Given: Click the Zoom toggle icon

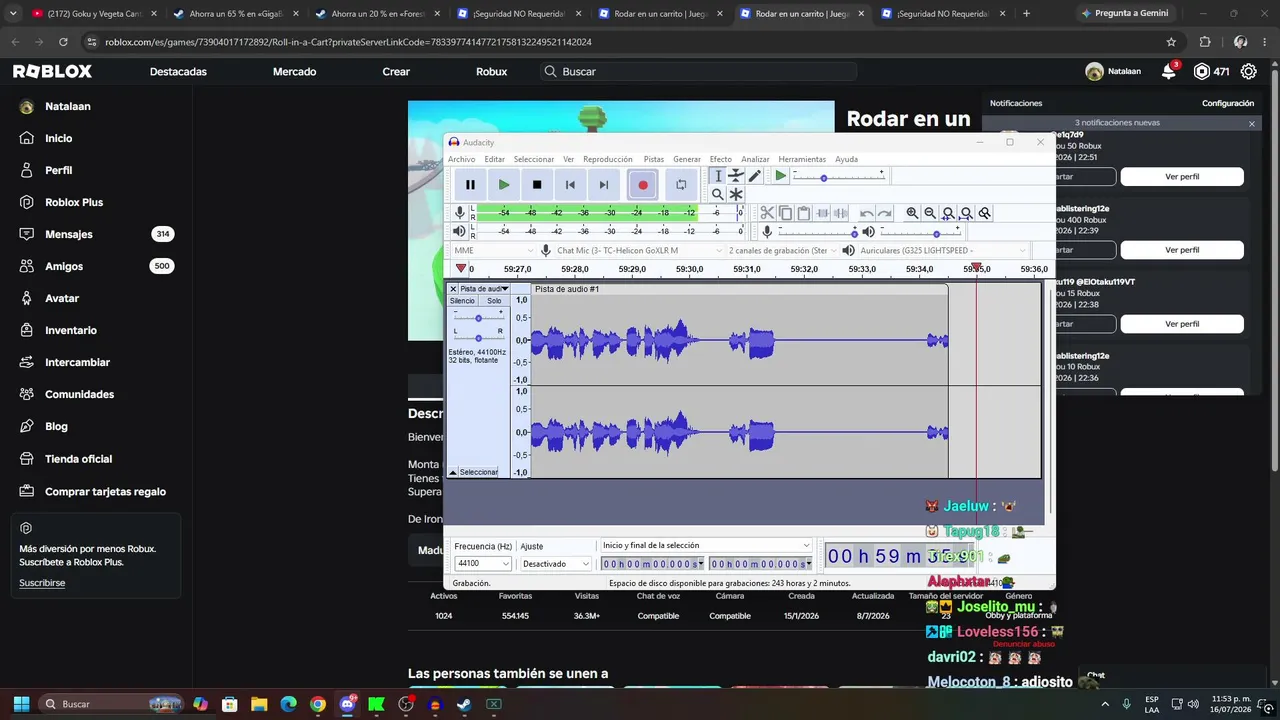Looking at the screenshot, I should pos(984,213).
